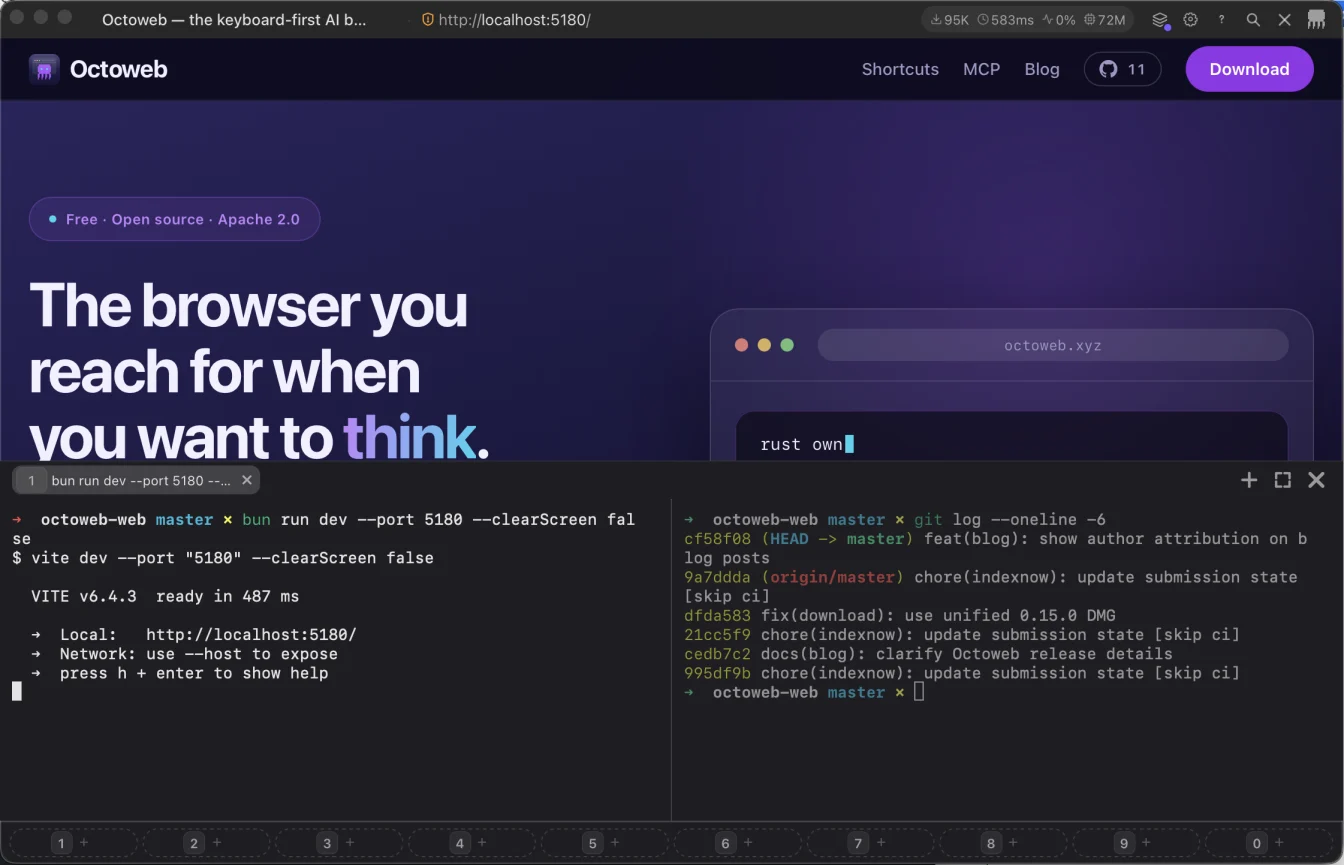
Task: Click the Octoweb page title in the title bar
Action: [x=234, y=19]
